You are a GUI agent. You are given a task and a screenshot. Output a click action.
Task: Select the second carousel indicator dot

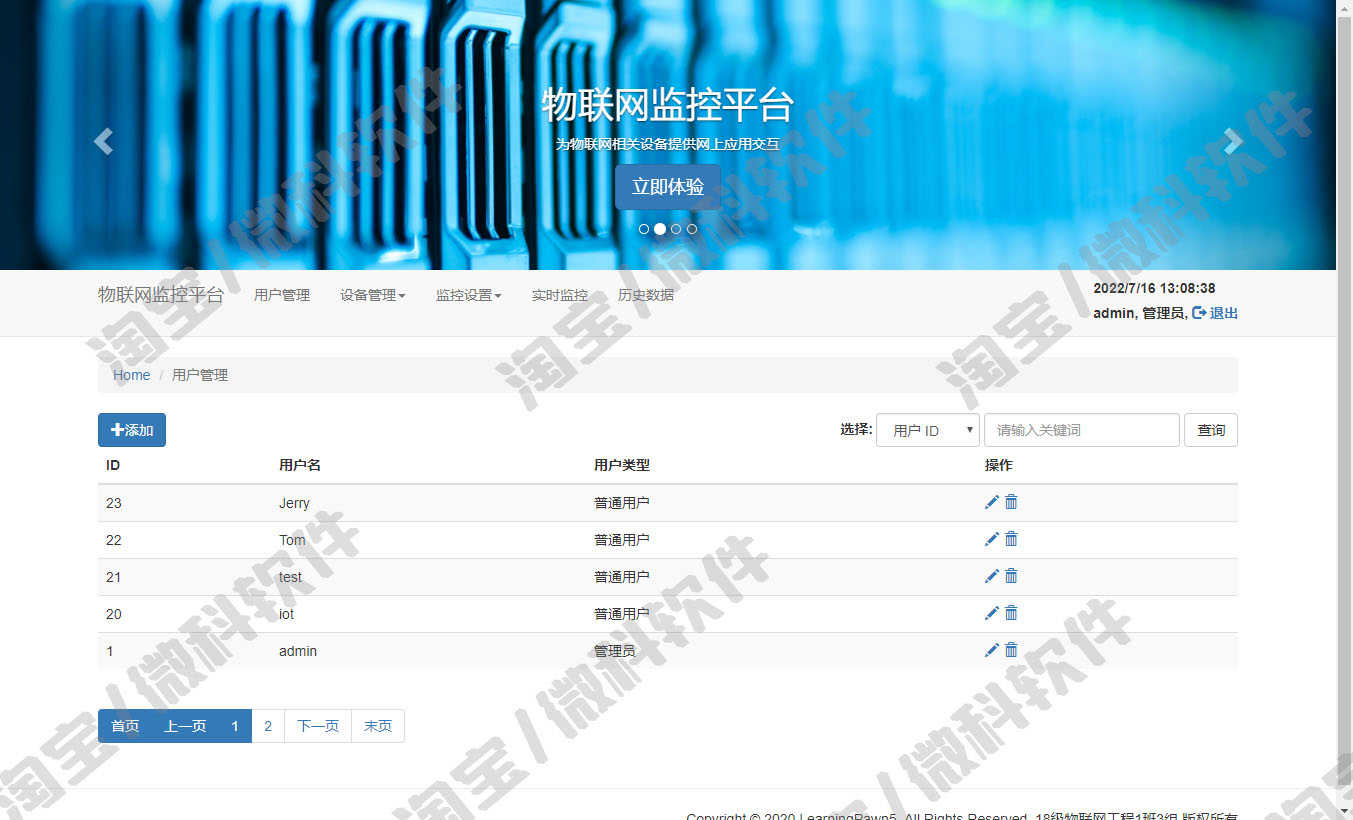[660, 229]
